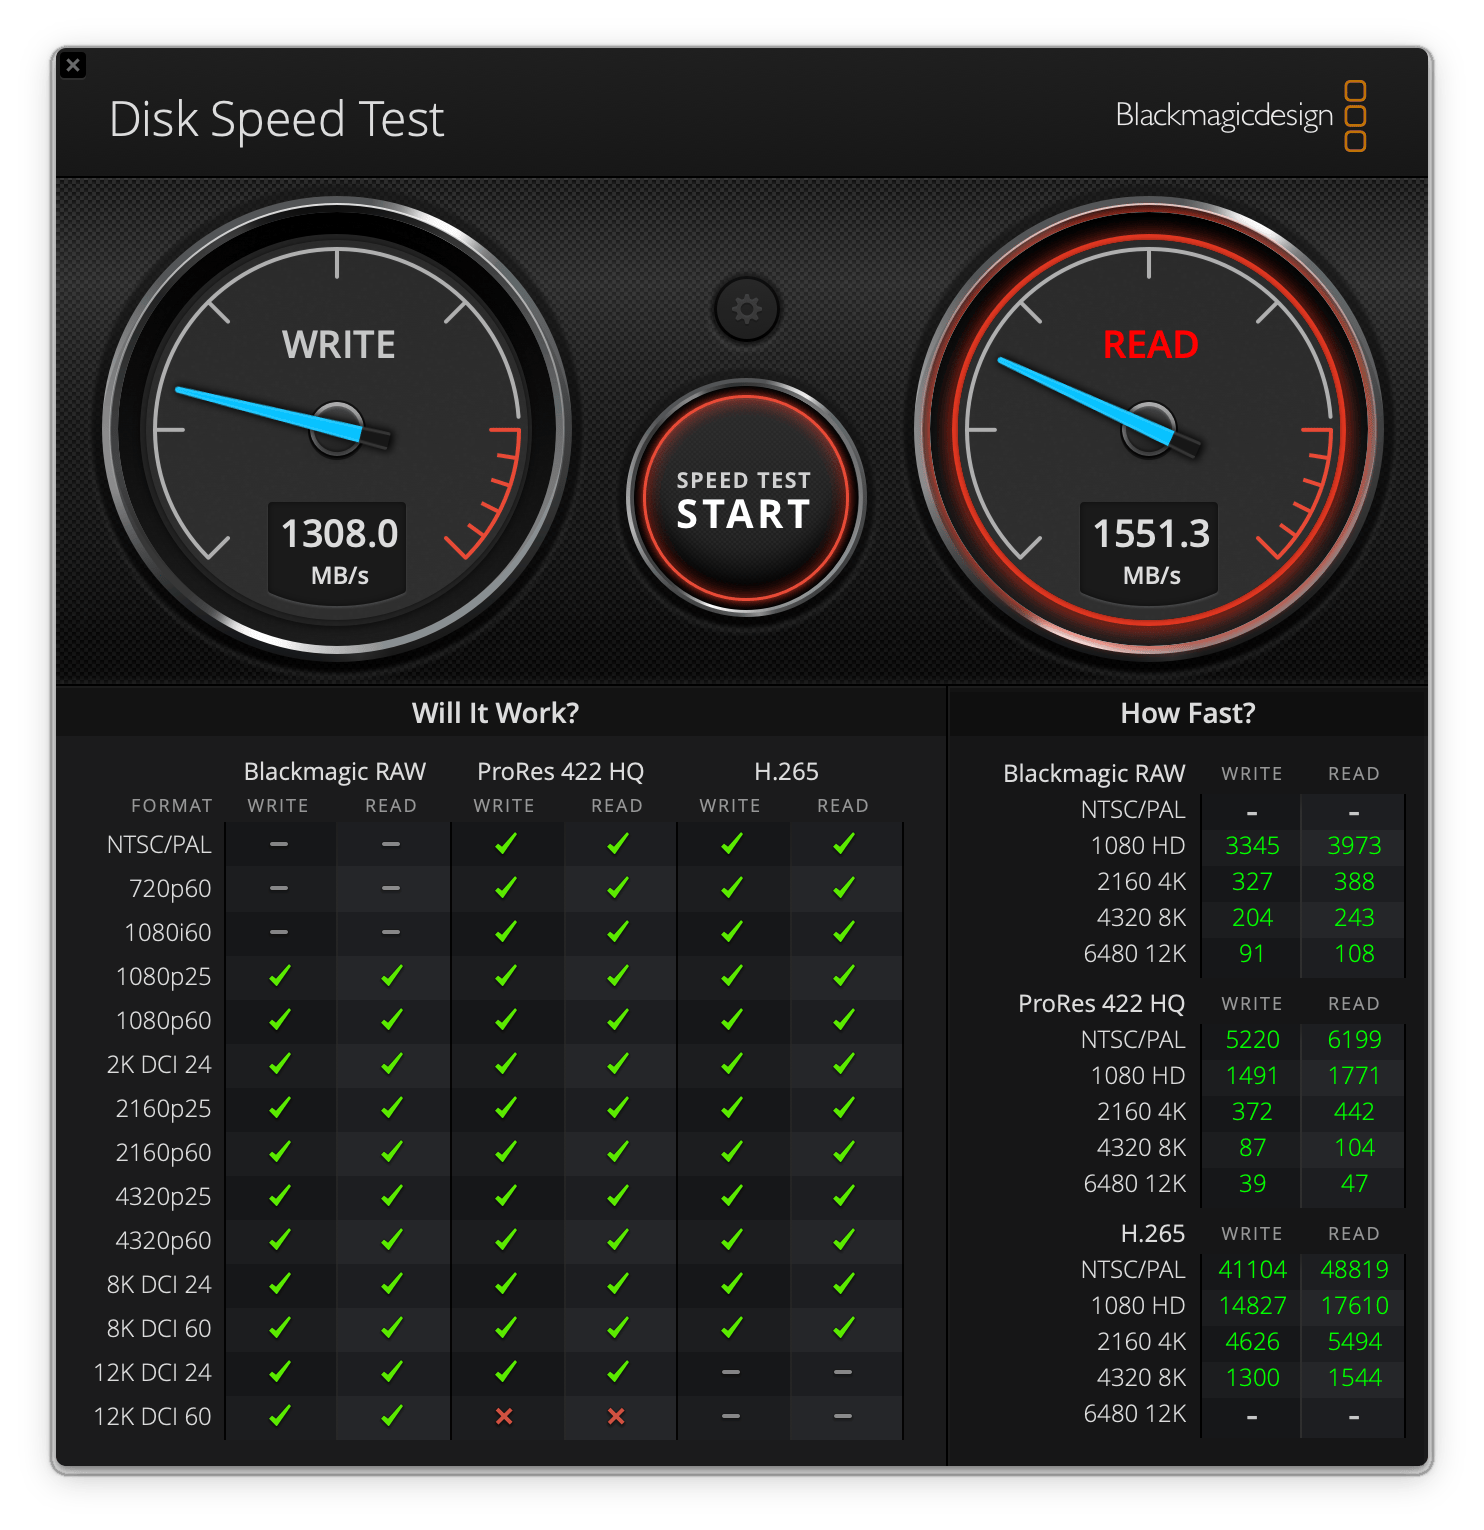Select the How Fast? panel header
The width and height of the screenshot is (1484, 1530).
[x=1187, y=713]
